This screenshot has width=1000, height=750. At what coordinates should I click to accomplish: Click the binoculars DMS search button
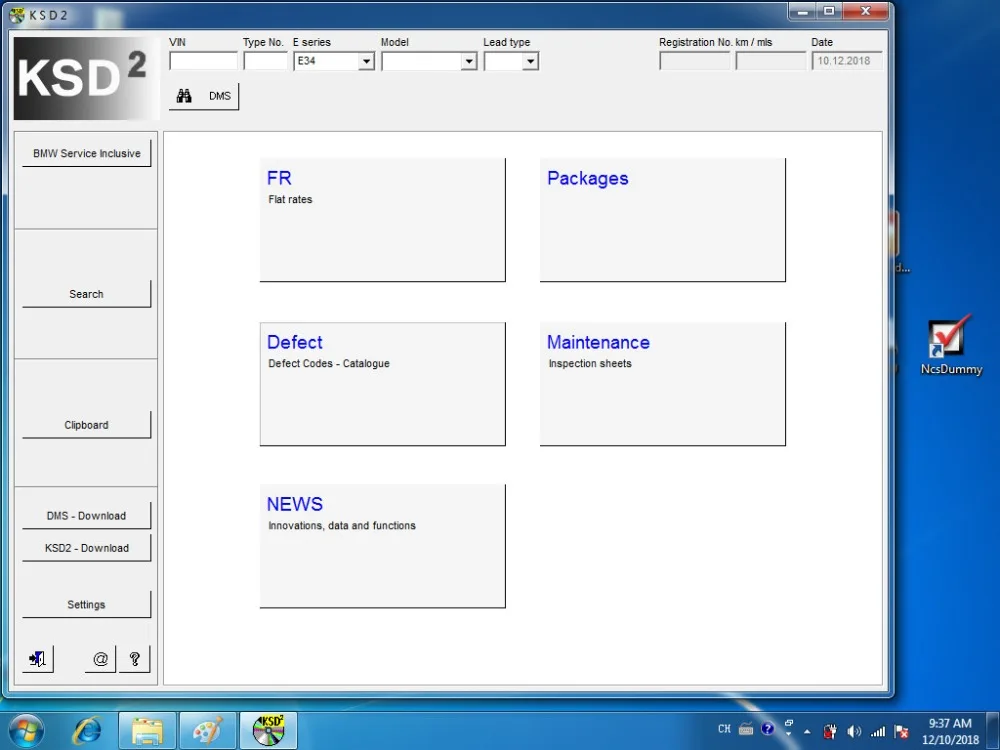click(x=204, y=96)
